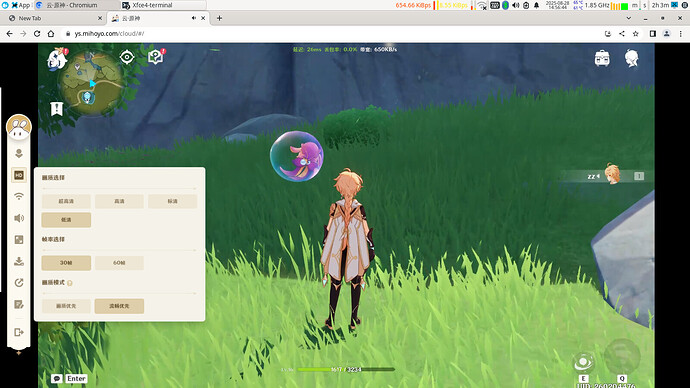
Task: Click the sidebar refresh reconnect icon
Action: 19,283
